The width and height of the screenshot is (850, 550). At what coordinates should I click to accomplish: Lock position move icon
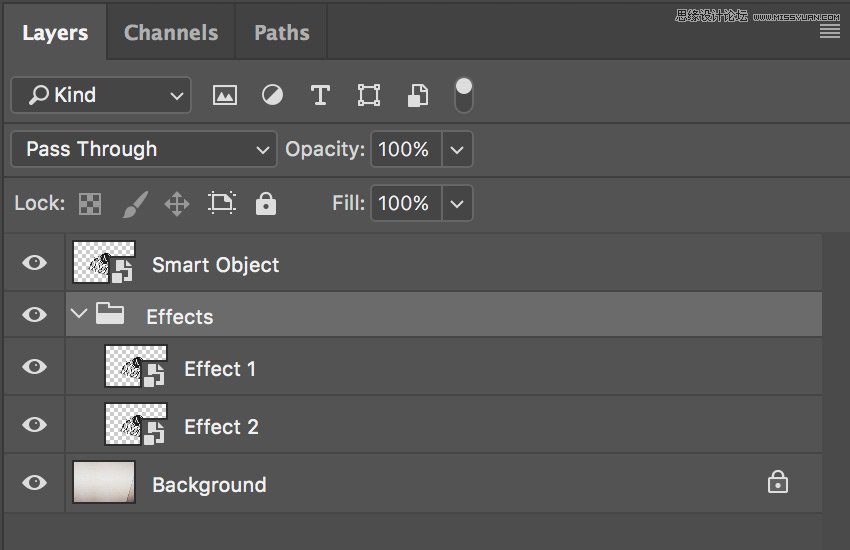177,204
